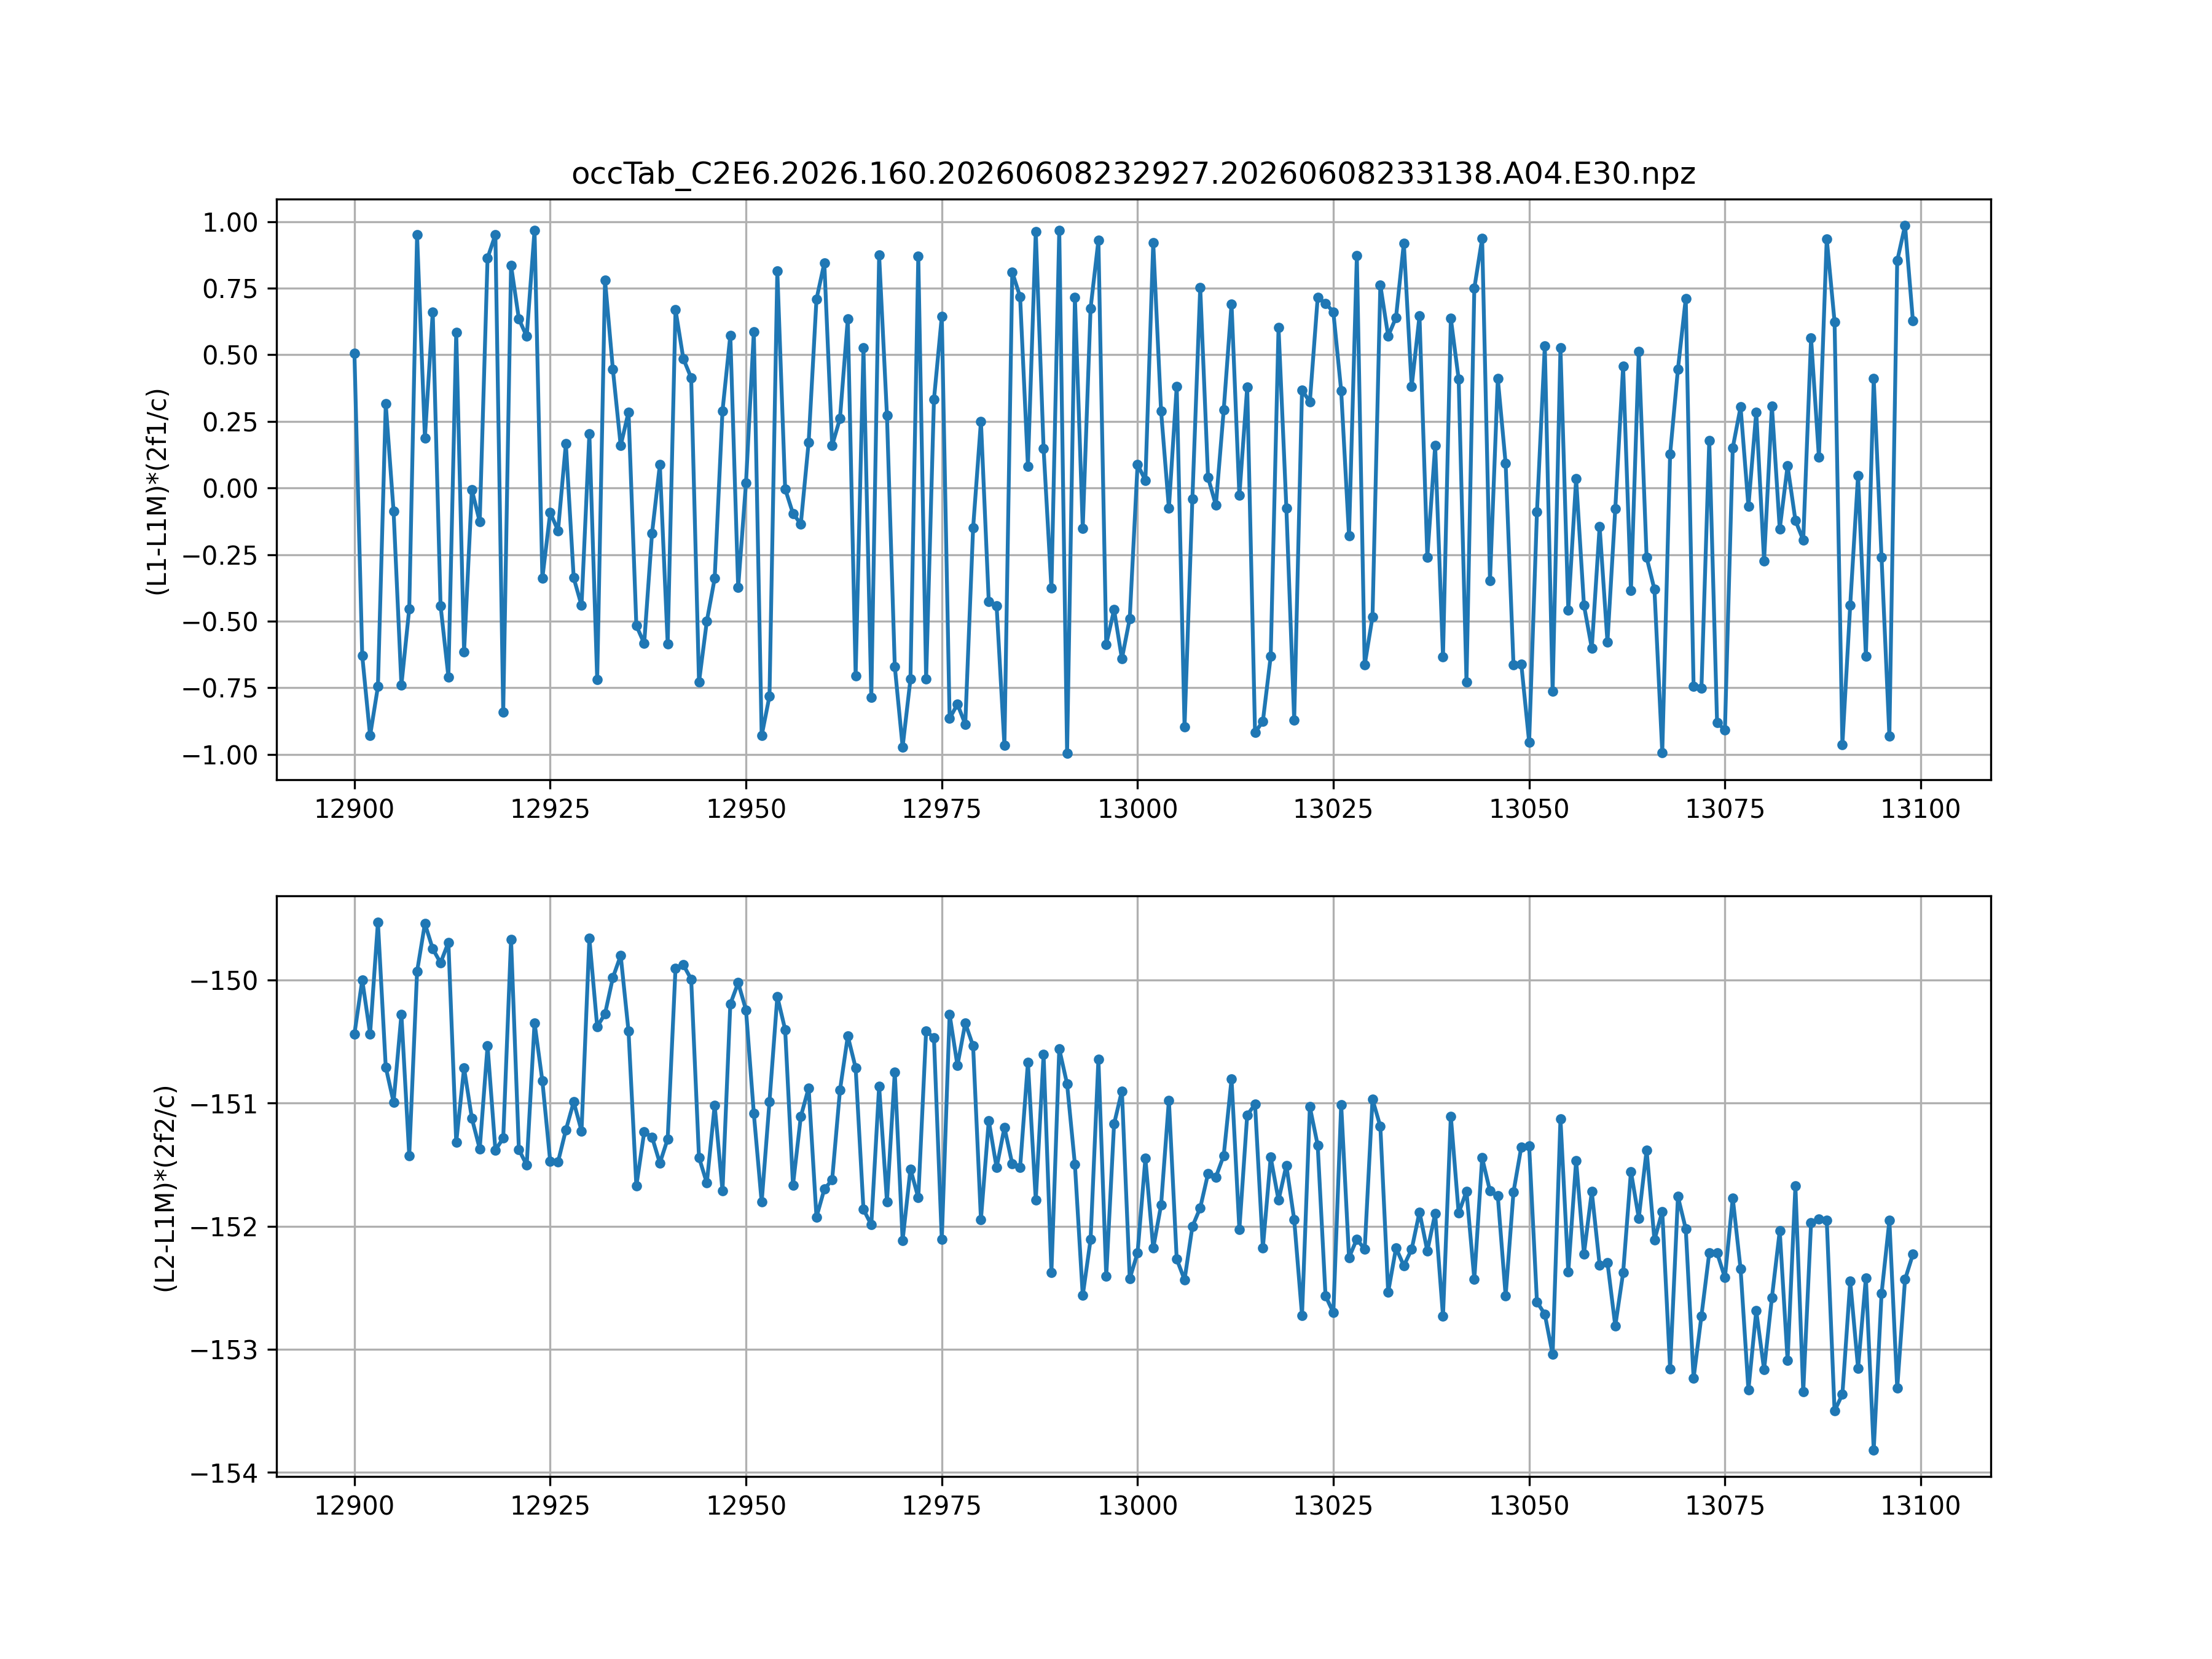Click 13000 on the L2-L1M plot x-axis
This screenshot has height=1659, width=2212.
pos(1138,1506)
